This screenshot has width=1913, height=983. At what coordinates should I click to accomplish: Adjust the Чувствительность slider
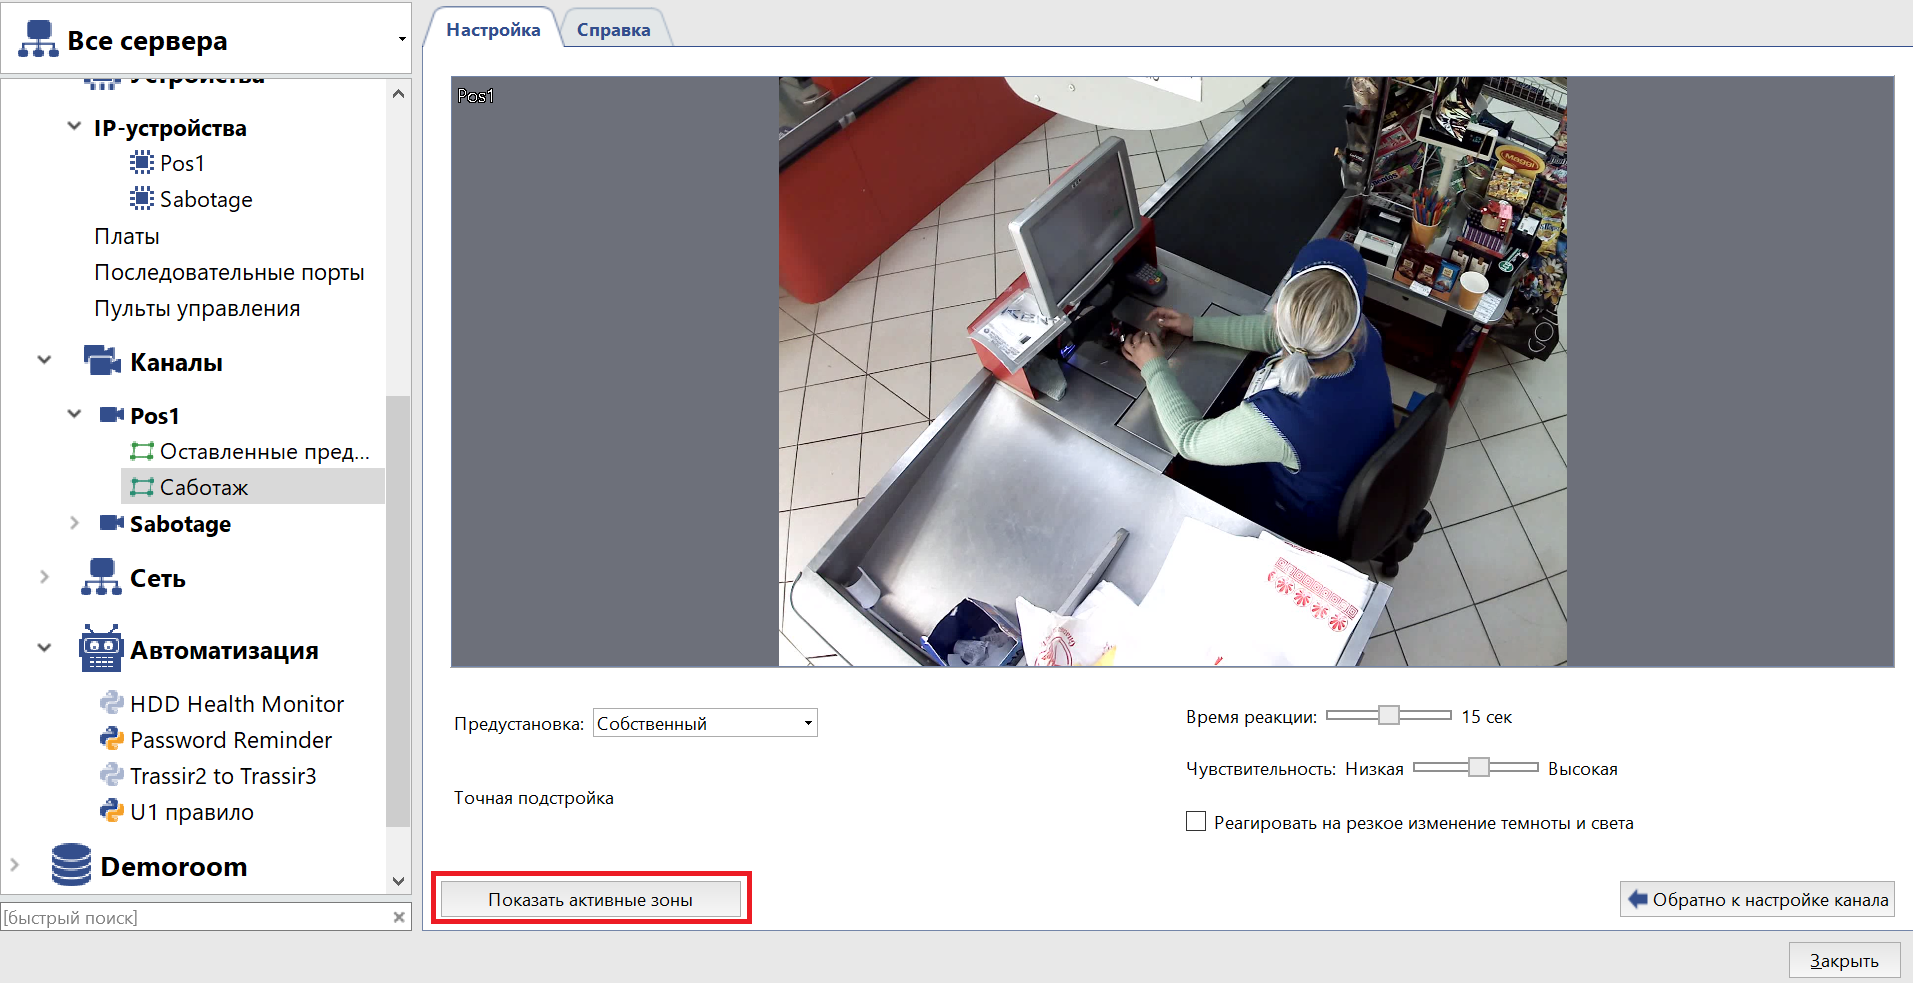point(1476,767)
